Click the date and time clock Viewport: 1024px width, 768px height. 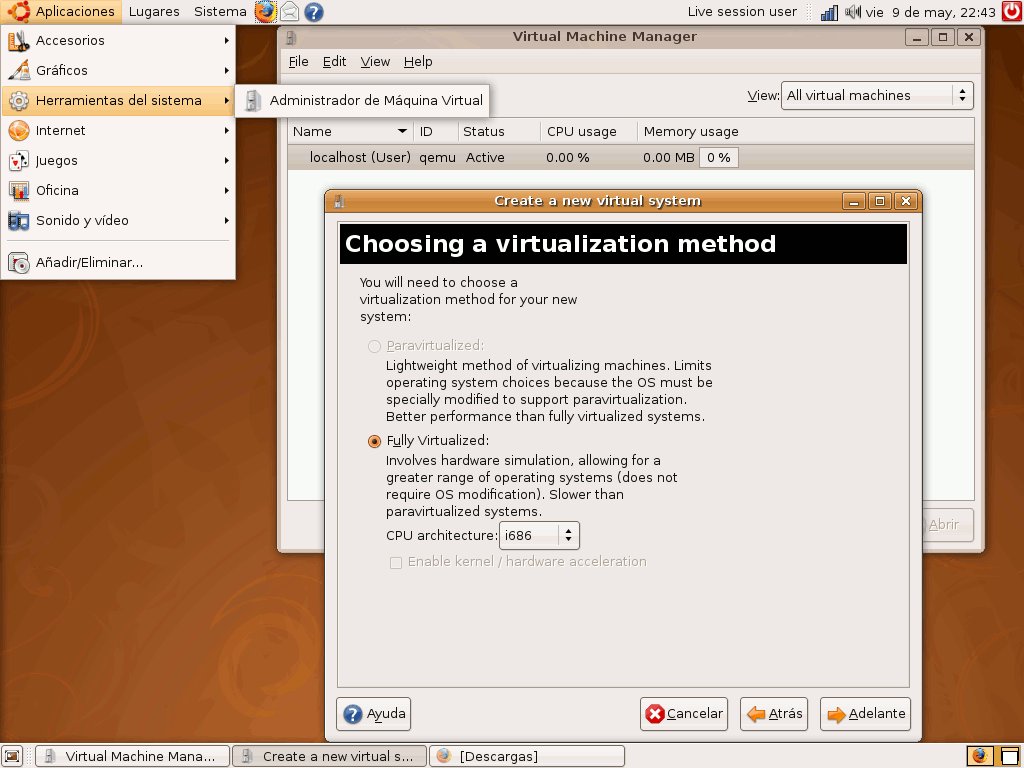931,12
